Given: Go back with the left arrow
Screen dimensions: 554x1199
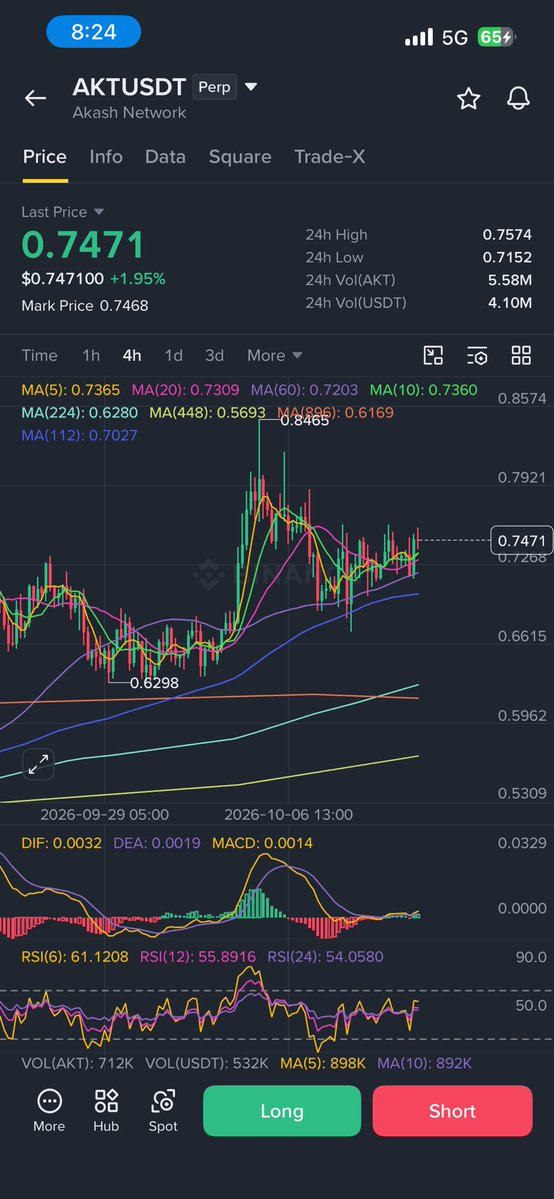Looking at the screenshot, I should point(35,98).
